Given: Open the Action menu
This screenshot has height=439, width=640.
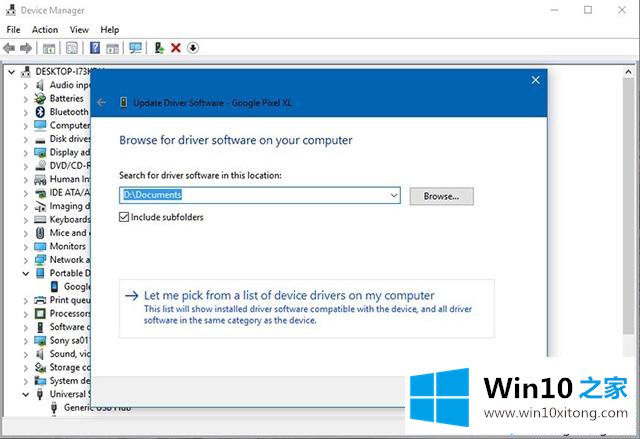Looking at the screenshot, I should (x=45, y=30).
